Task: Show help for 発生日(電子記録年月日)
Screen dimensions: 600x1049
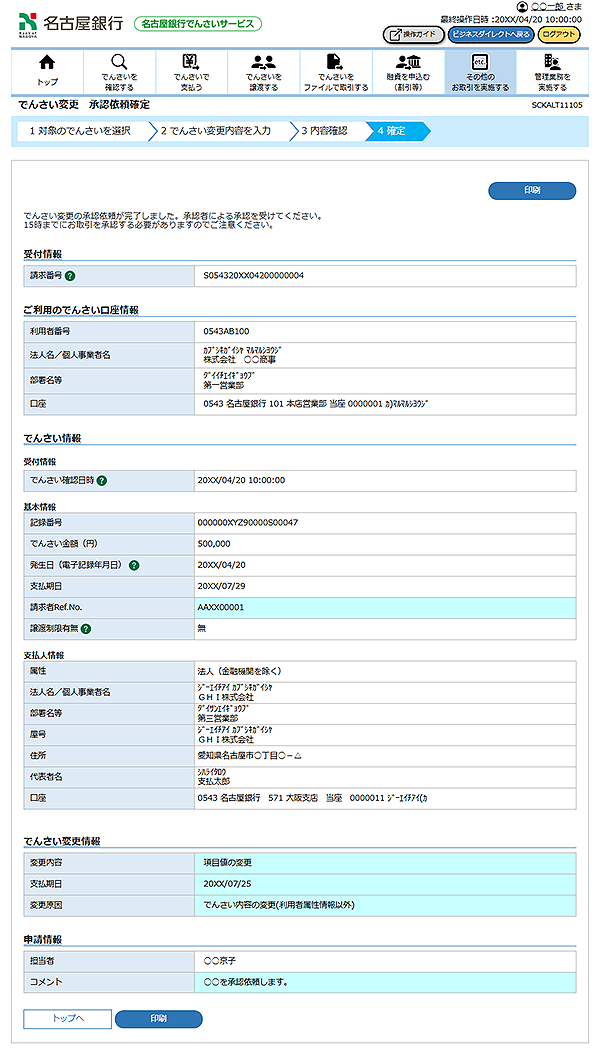Action: click(134, 565)
